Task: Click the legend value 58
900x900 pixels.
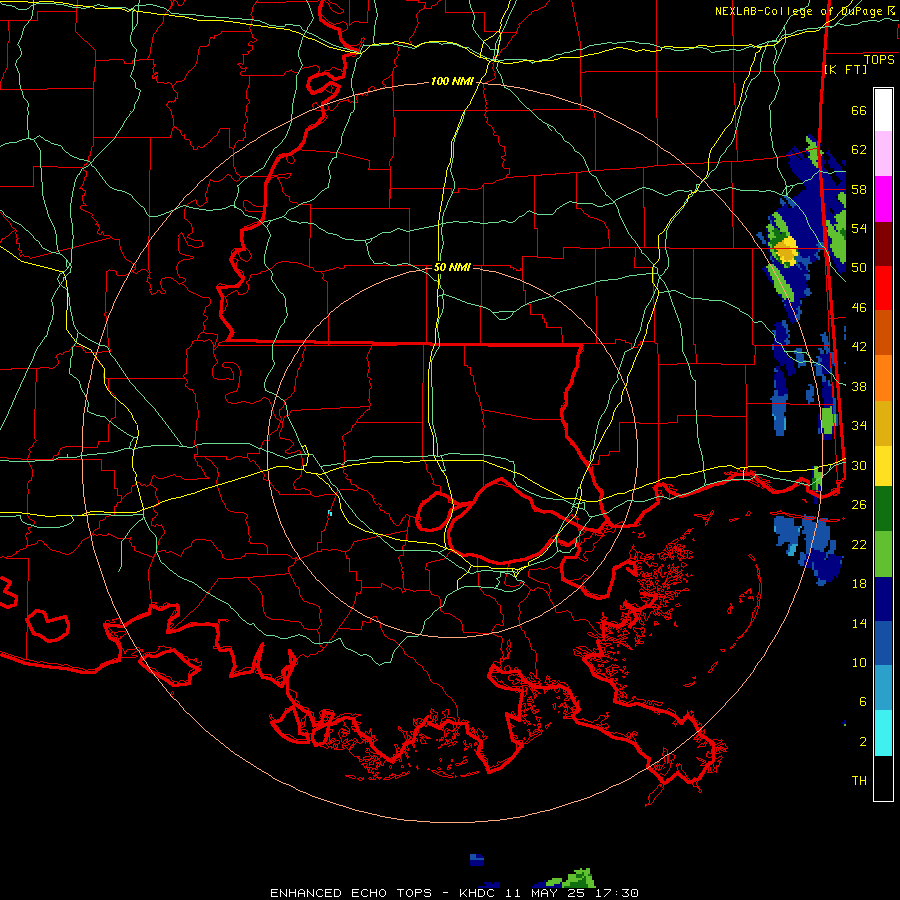Action: [859, 189]
